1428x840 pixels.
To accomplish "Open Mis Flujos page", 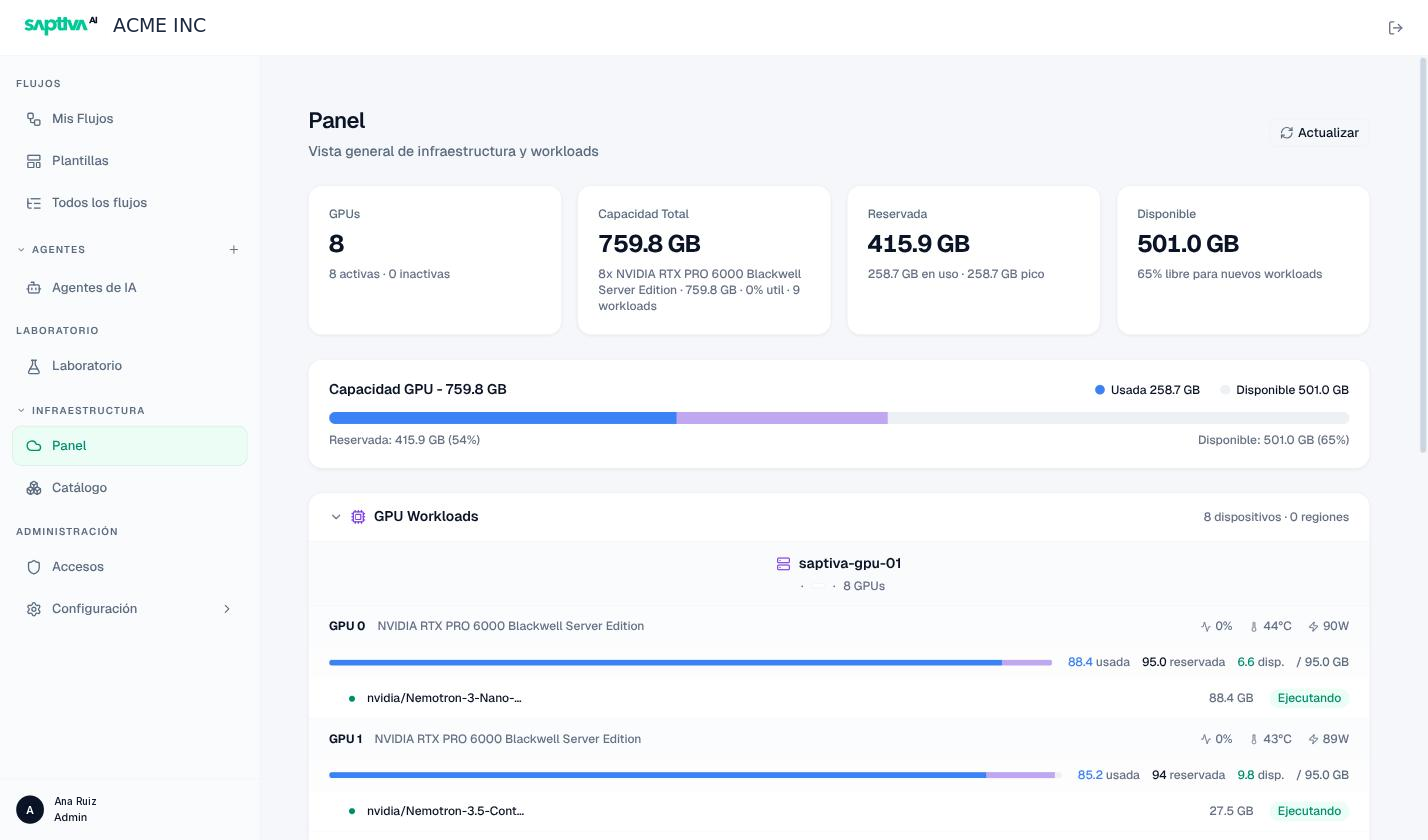I will coord(130,119).
